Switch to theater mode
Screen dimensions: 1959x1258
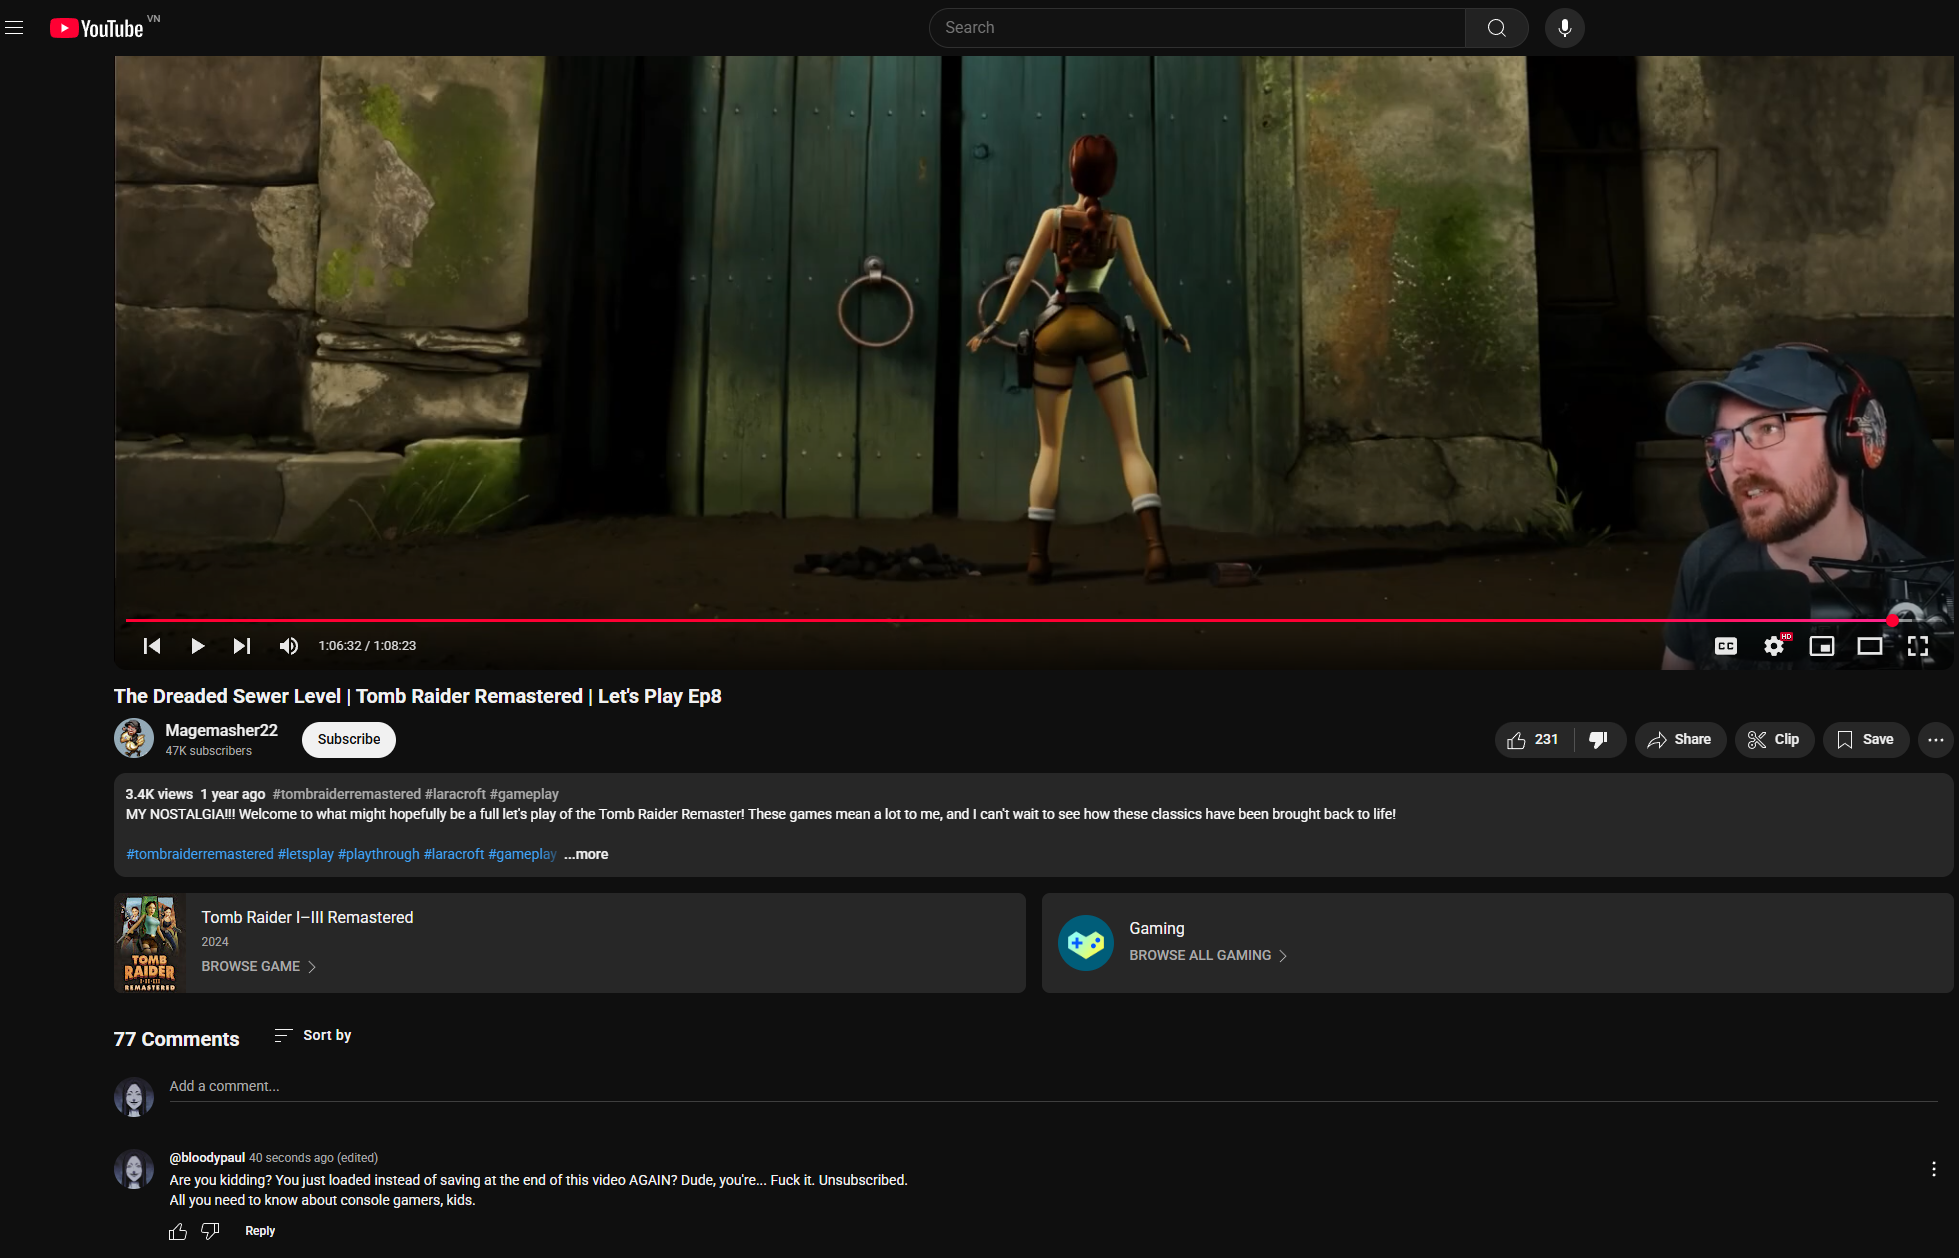1869,646
